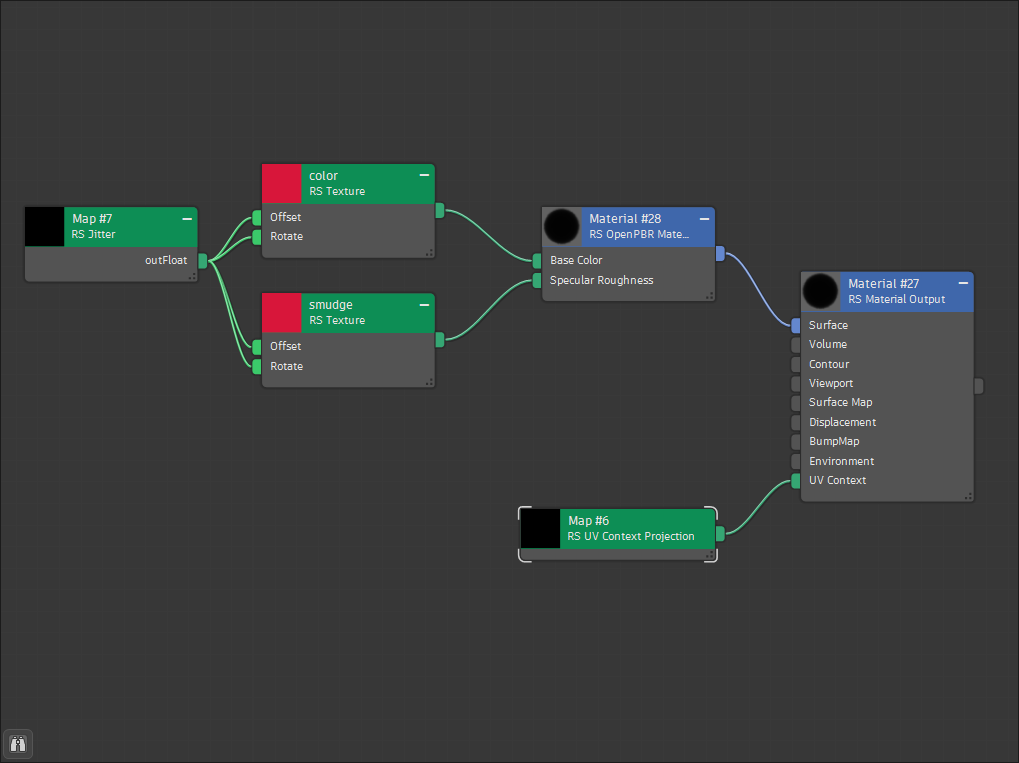The width and height of the screenshot is (1019, 763).
Task: Collapse the Material #28 OpenPBR node
Action: click(704, 218)
